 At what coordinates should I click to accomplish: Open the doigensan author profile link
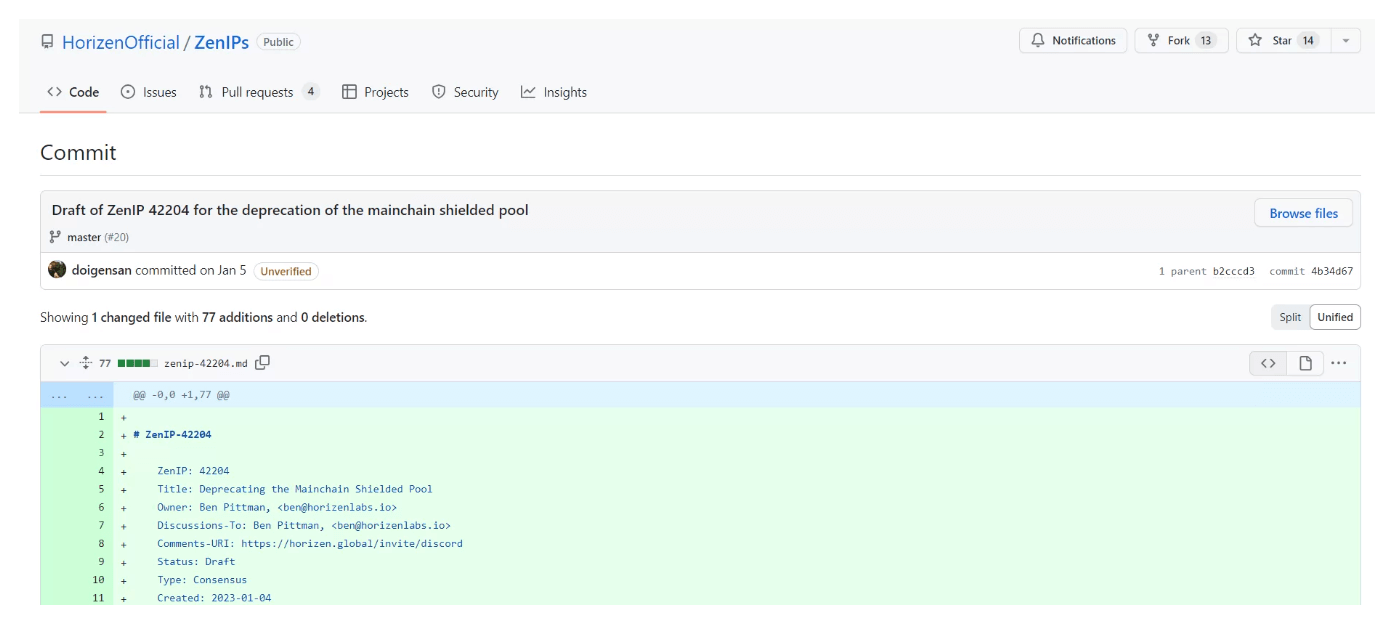point(102,270)
